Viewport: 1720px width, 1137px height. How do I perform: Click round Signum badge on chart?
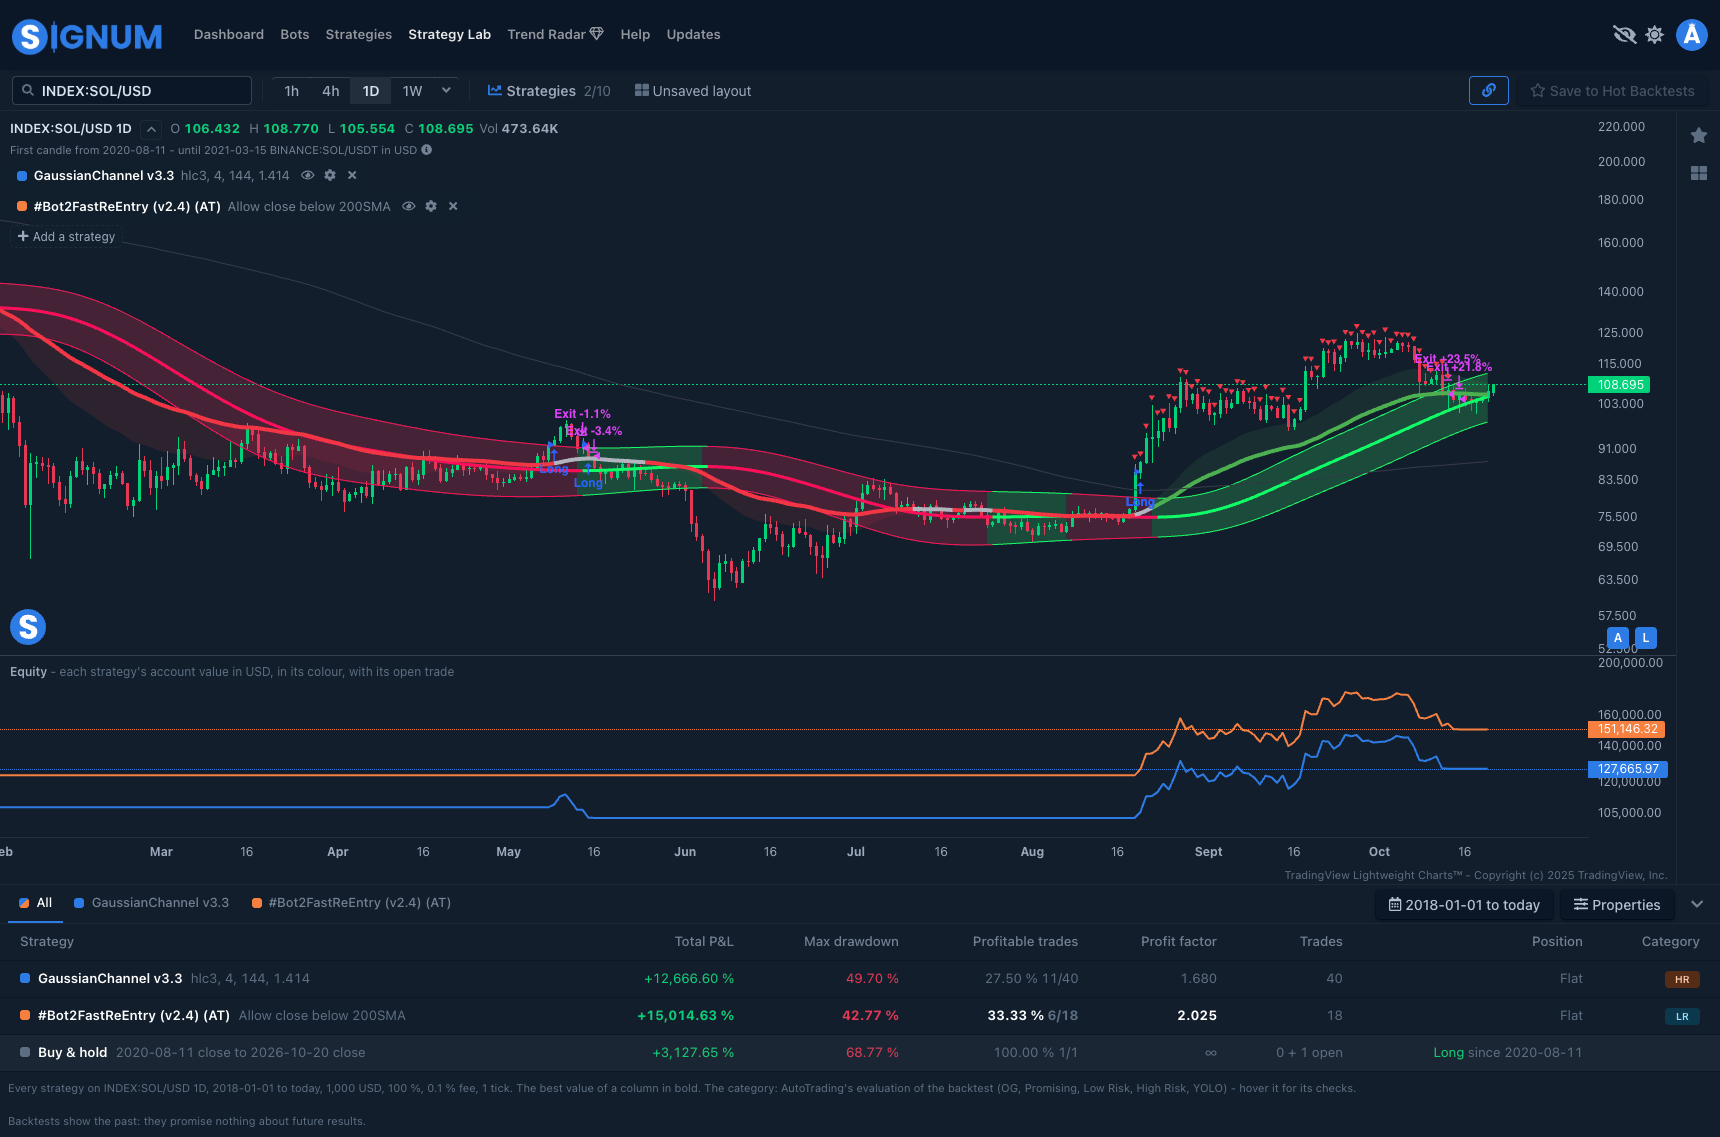click(28, 627)
